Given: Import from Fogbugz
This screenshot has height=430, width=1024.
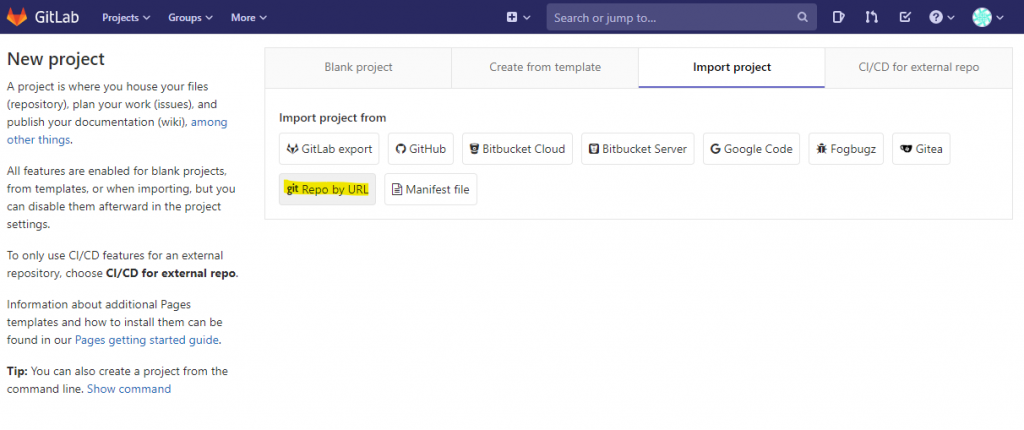Looking at the screenshot, I should 846,149.
